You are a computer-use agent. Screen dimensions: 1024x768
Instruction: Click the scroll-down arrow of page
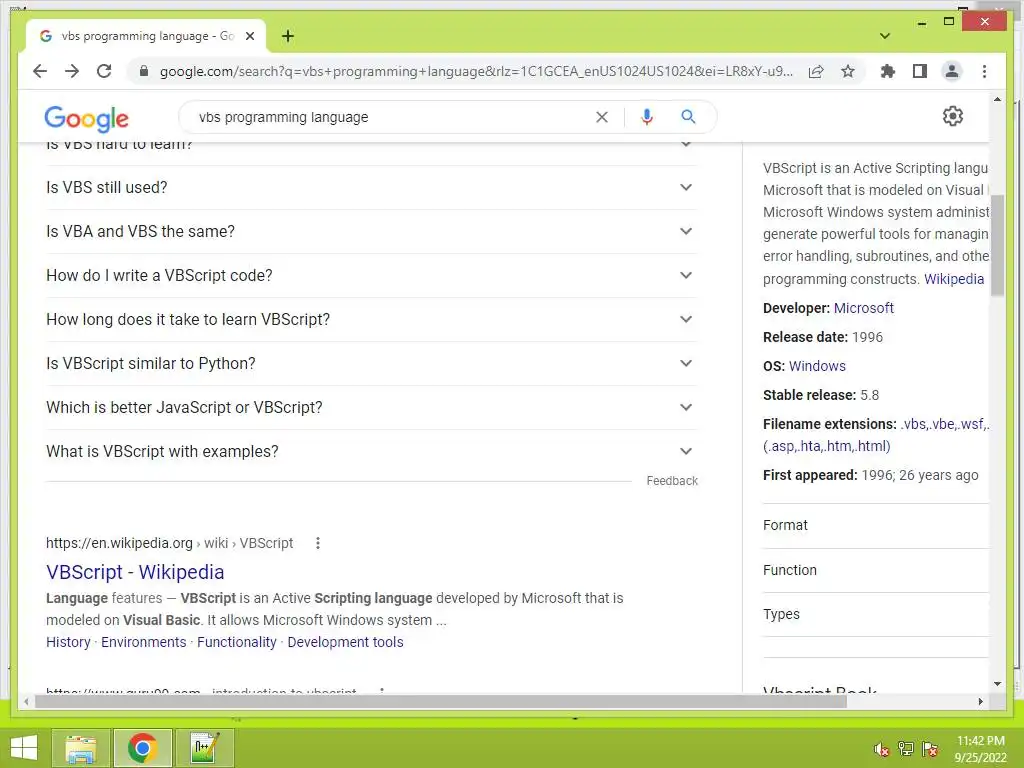point(997,684)
